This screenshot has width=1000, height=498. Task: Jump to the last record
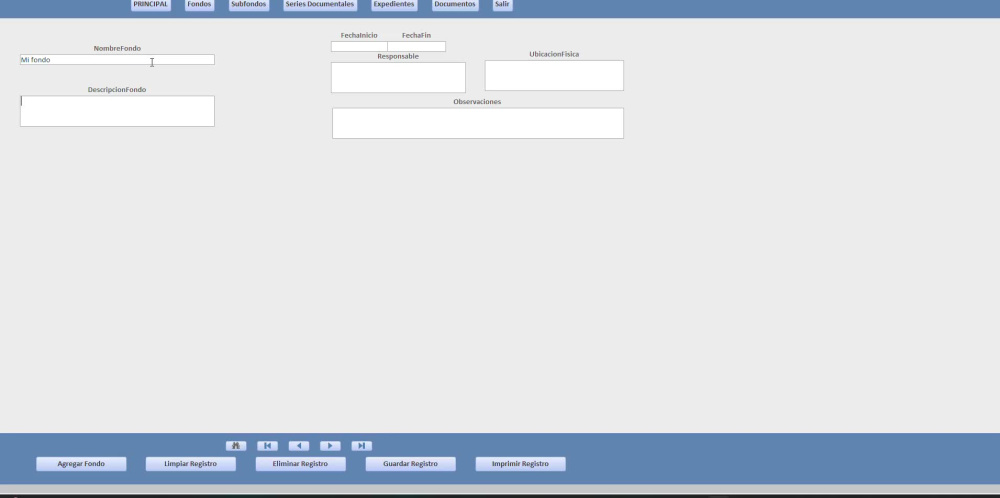pyautogui.click(x=361, y=446)
